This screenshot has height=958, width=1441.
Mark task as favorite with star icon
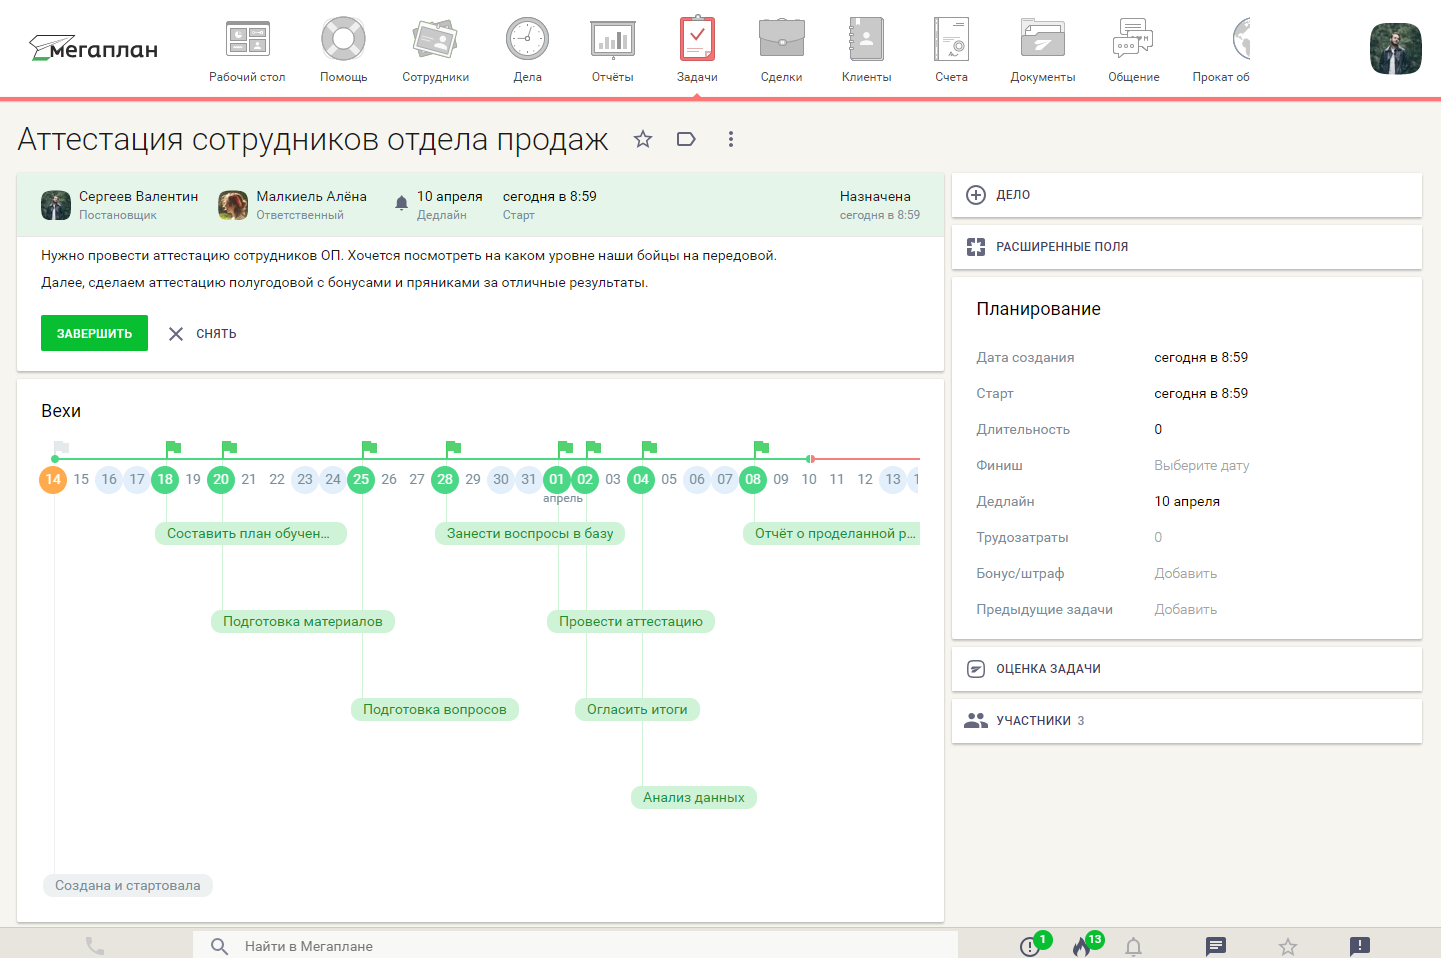click(643, 139)
